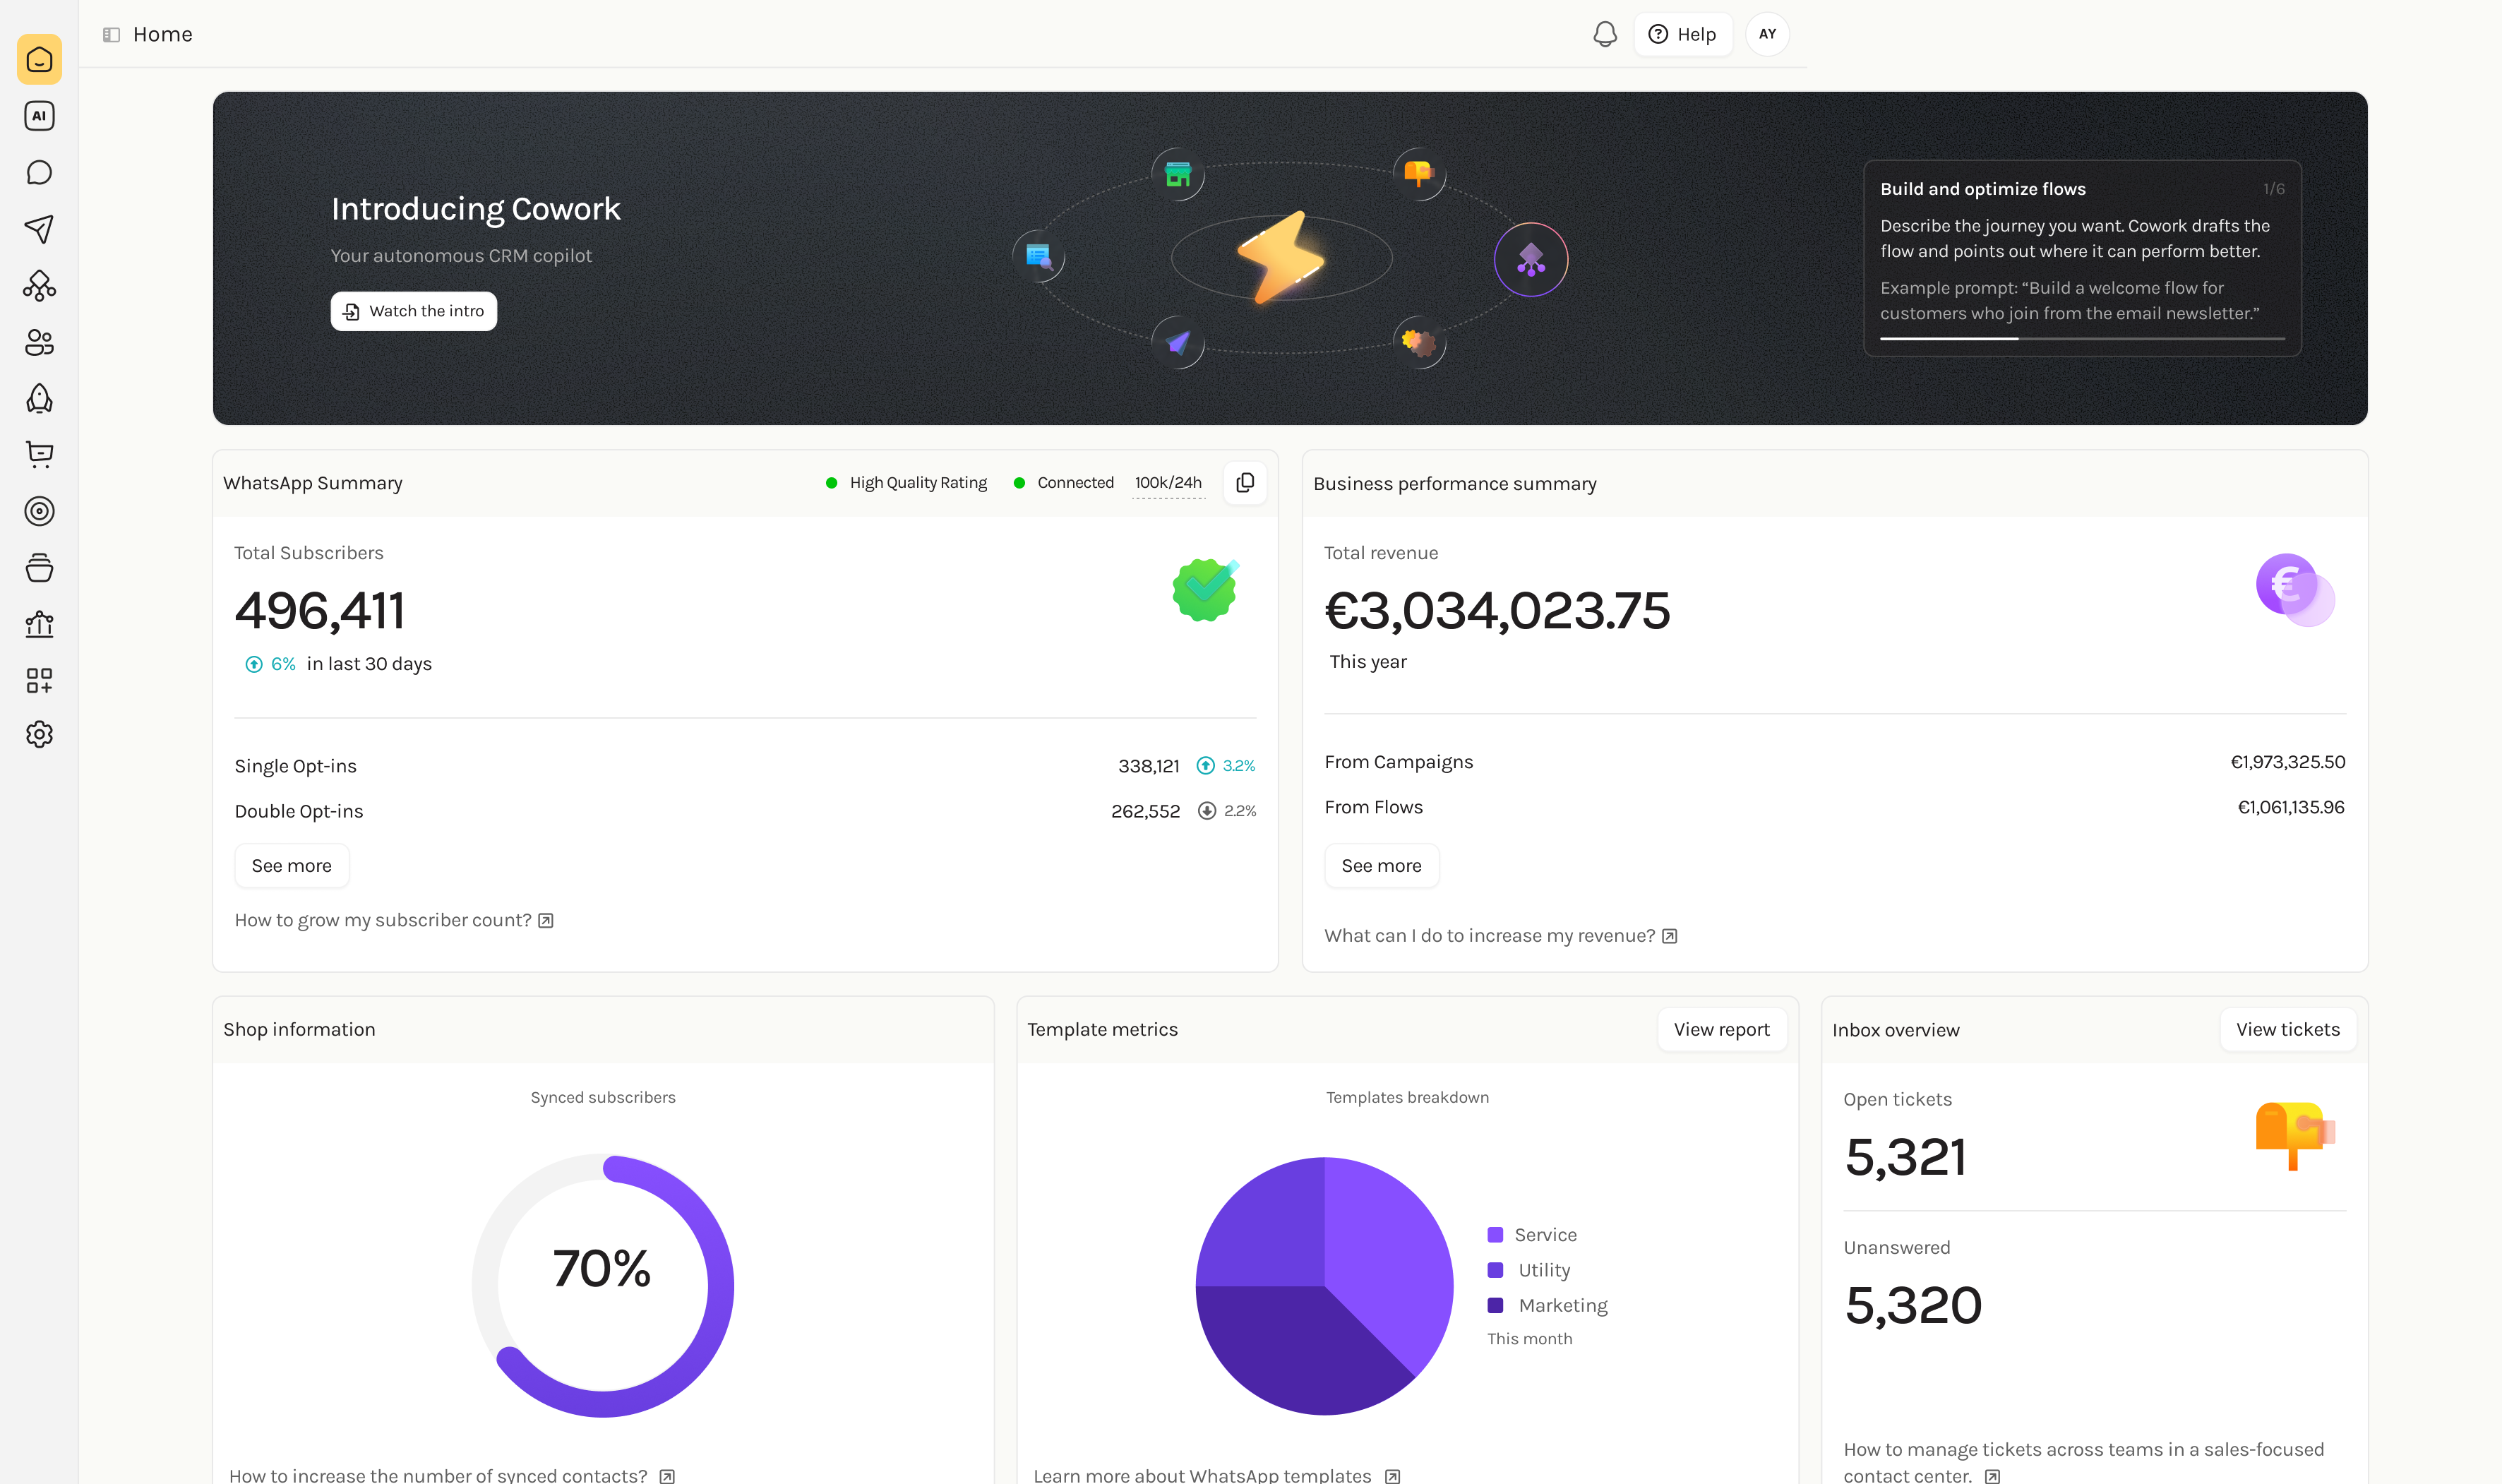This screenshot has width=2502, height=1484.
Task: Open campaigns paper plane icon
Action: (39, 229)
